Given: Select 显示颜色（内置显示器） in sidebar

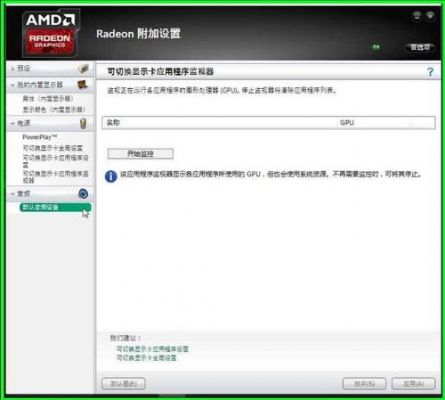Looking at the screenshot, I should pos(54,109).
